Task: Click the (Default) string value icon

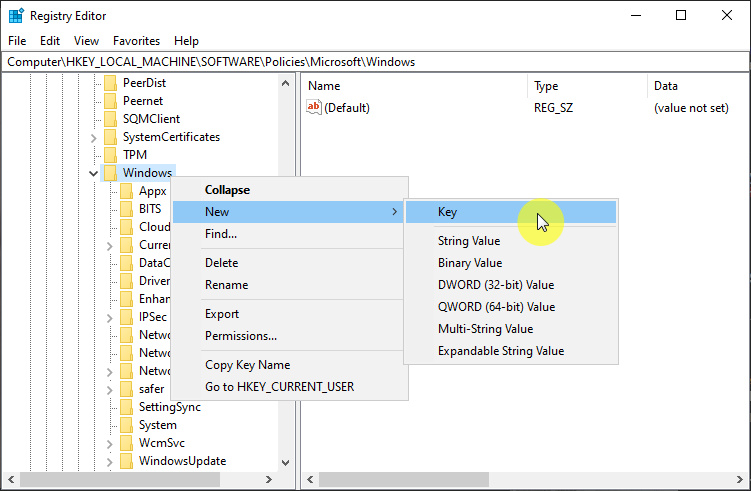Action: tap(314, 108)
